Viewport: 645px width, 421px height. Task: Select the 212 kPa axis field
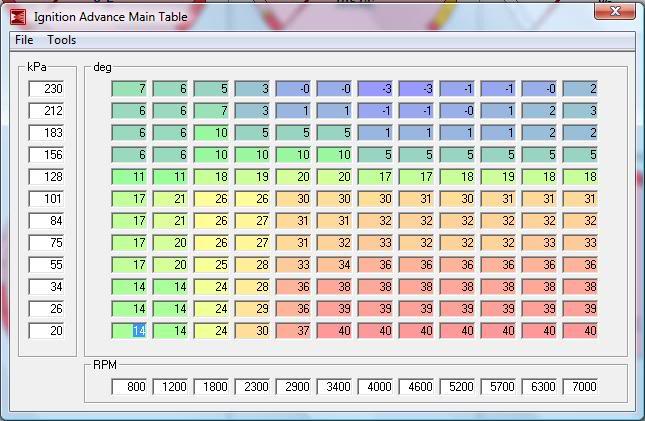tap(46, 111)
